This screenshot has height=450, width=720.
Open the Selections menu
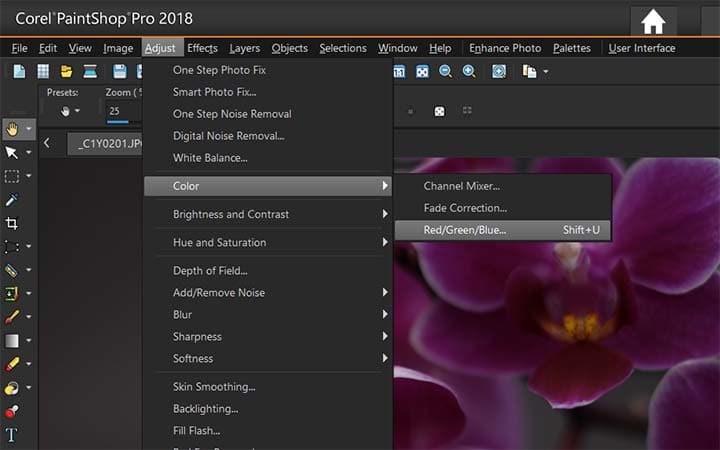[x=343, y=48]
